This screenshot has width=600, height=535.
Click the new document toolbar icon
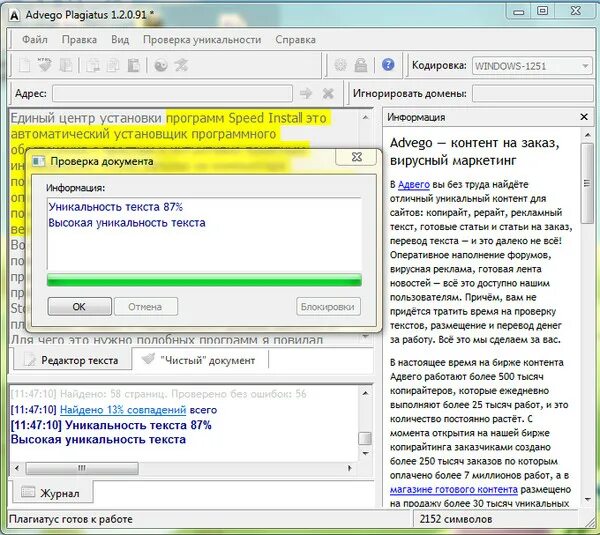pos(24,65)
